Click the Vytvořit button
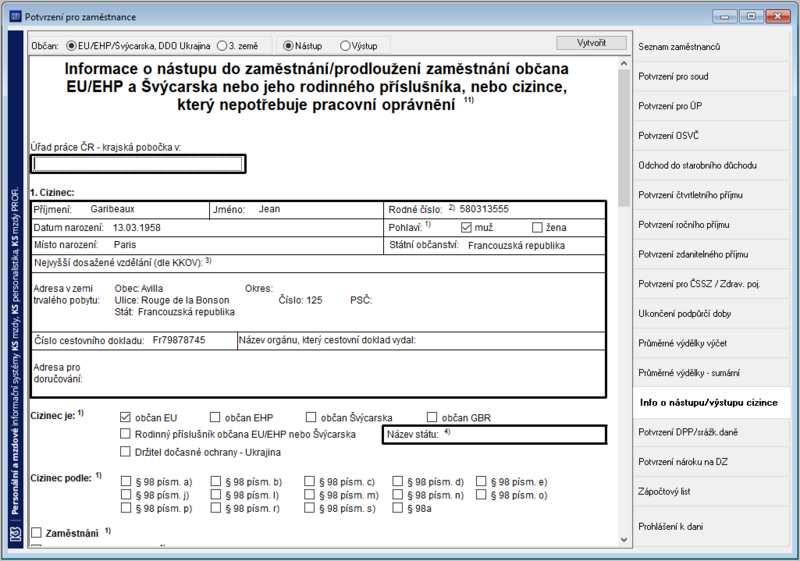This screenshot has width=800, height=561. 591,43
